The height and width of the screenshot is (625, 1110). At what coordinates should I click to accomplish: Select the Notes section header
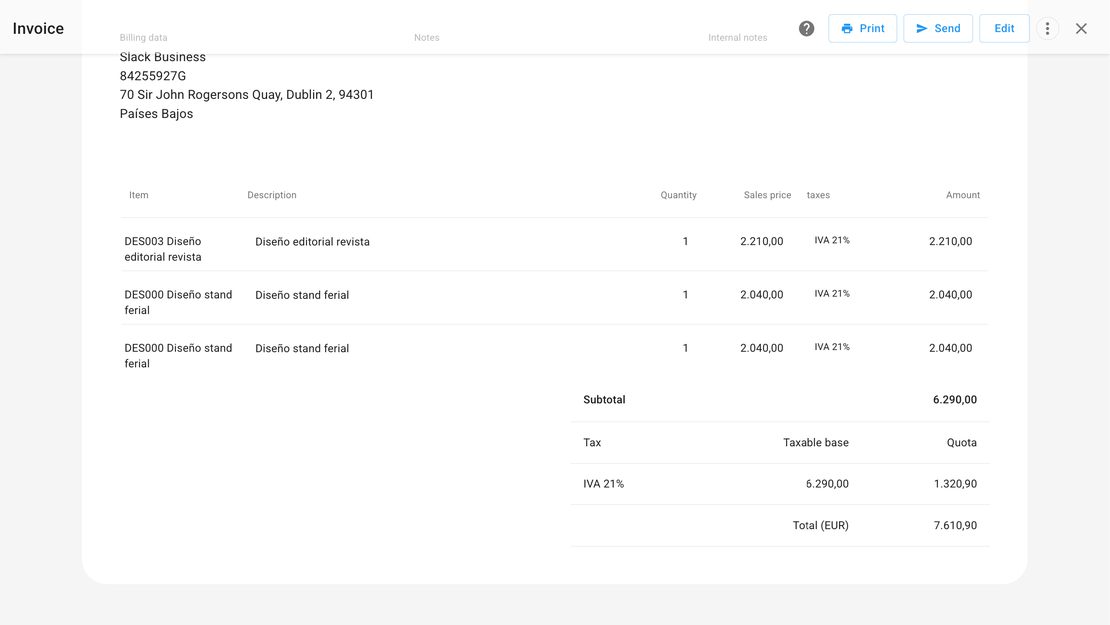tap(427, 38)
